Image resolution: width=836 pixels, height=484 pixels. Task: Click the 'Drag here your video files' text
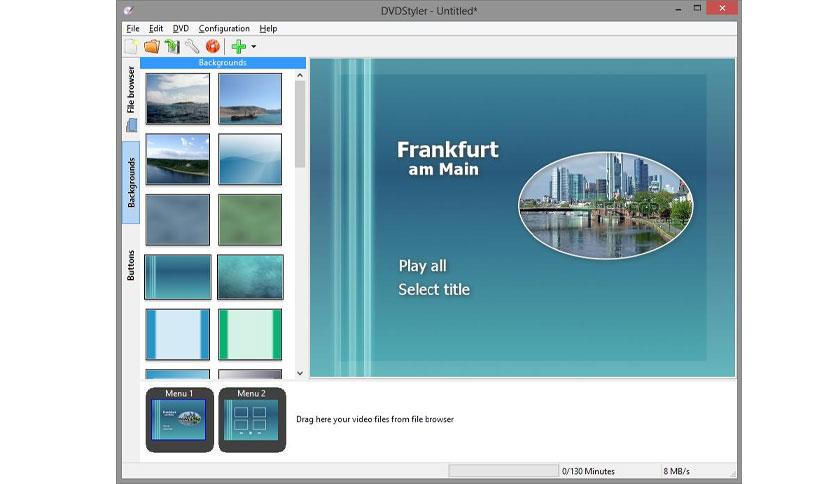pos(375,420)
